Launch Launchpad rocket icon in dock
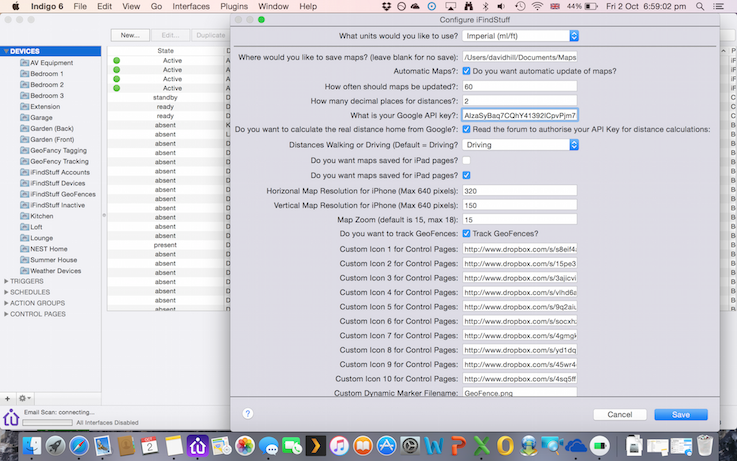This screenshot has width=737, height=461. tap(55, 445)
